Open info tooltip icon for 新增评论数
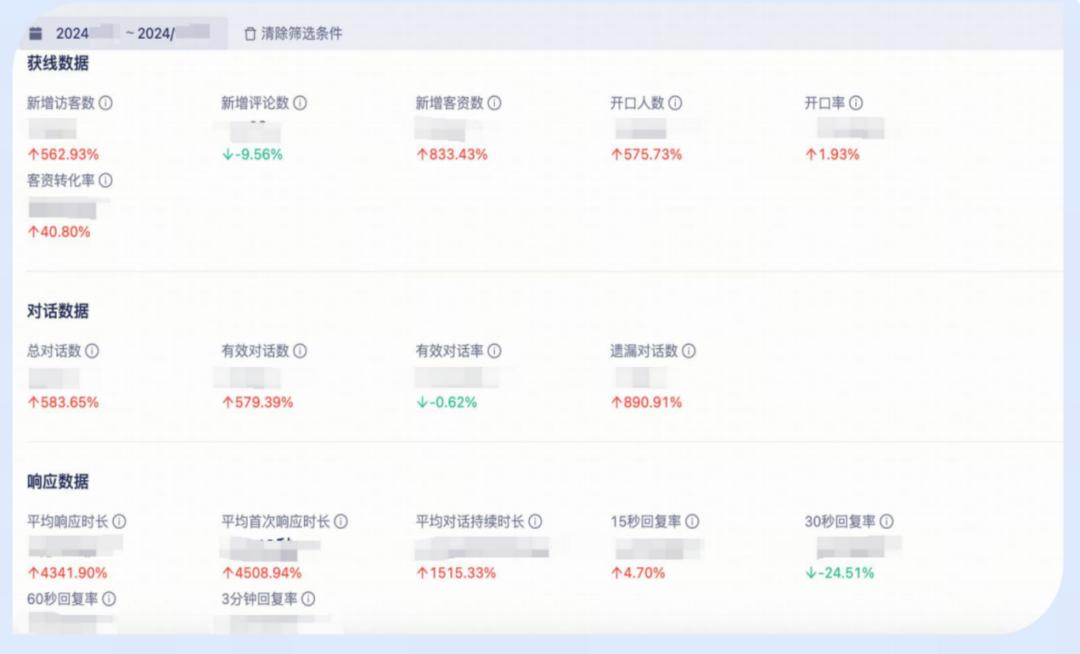 300,103
